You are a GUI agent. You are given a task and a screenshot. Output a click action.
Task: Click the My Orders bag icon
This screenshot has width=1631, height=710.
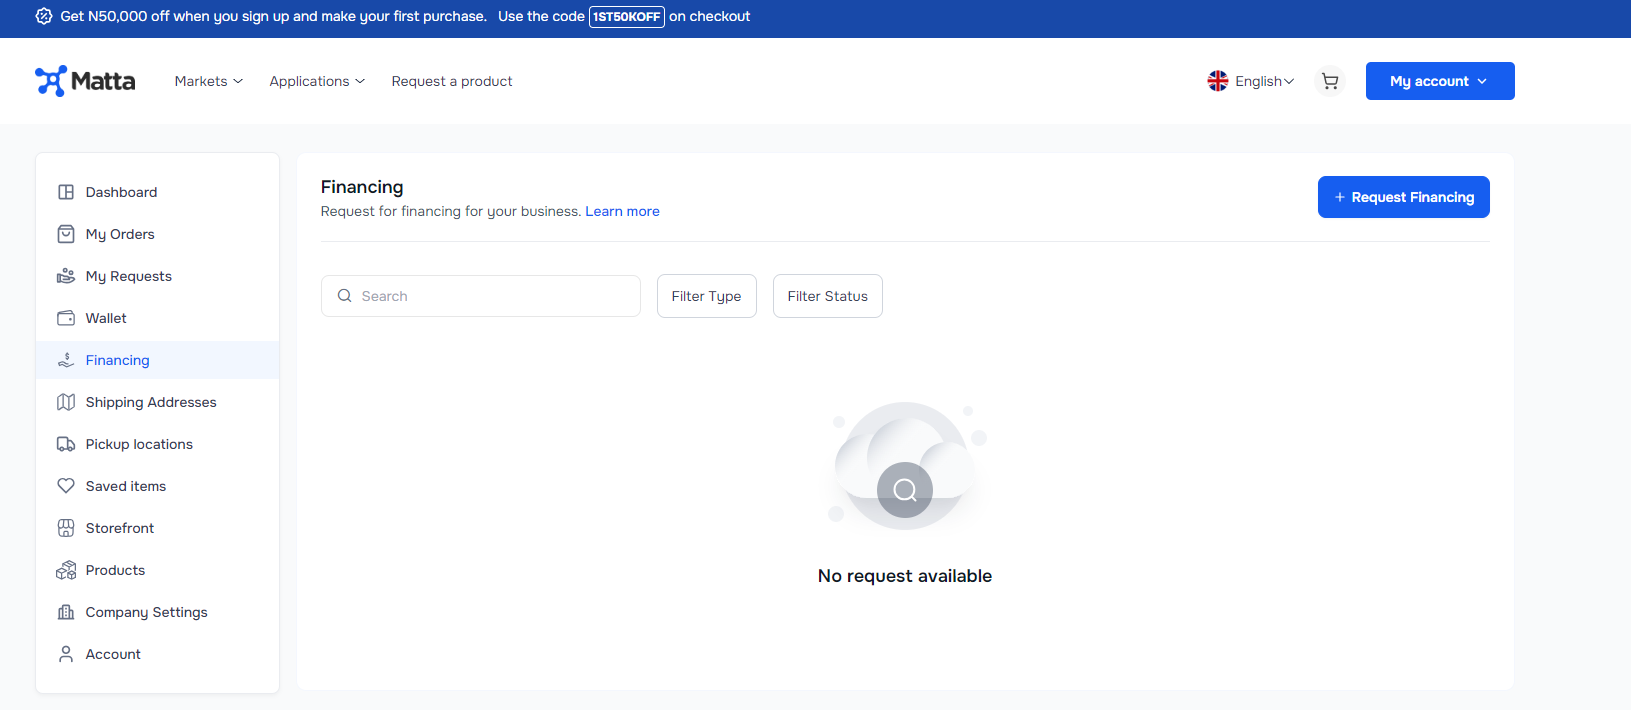[66, 234]
